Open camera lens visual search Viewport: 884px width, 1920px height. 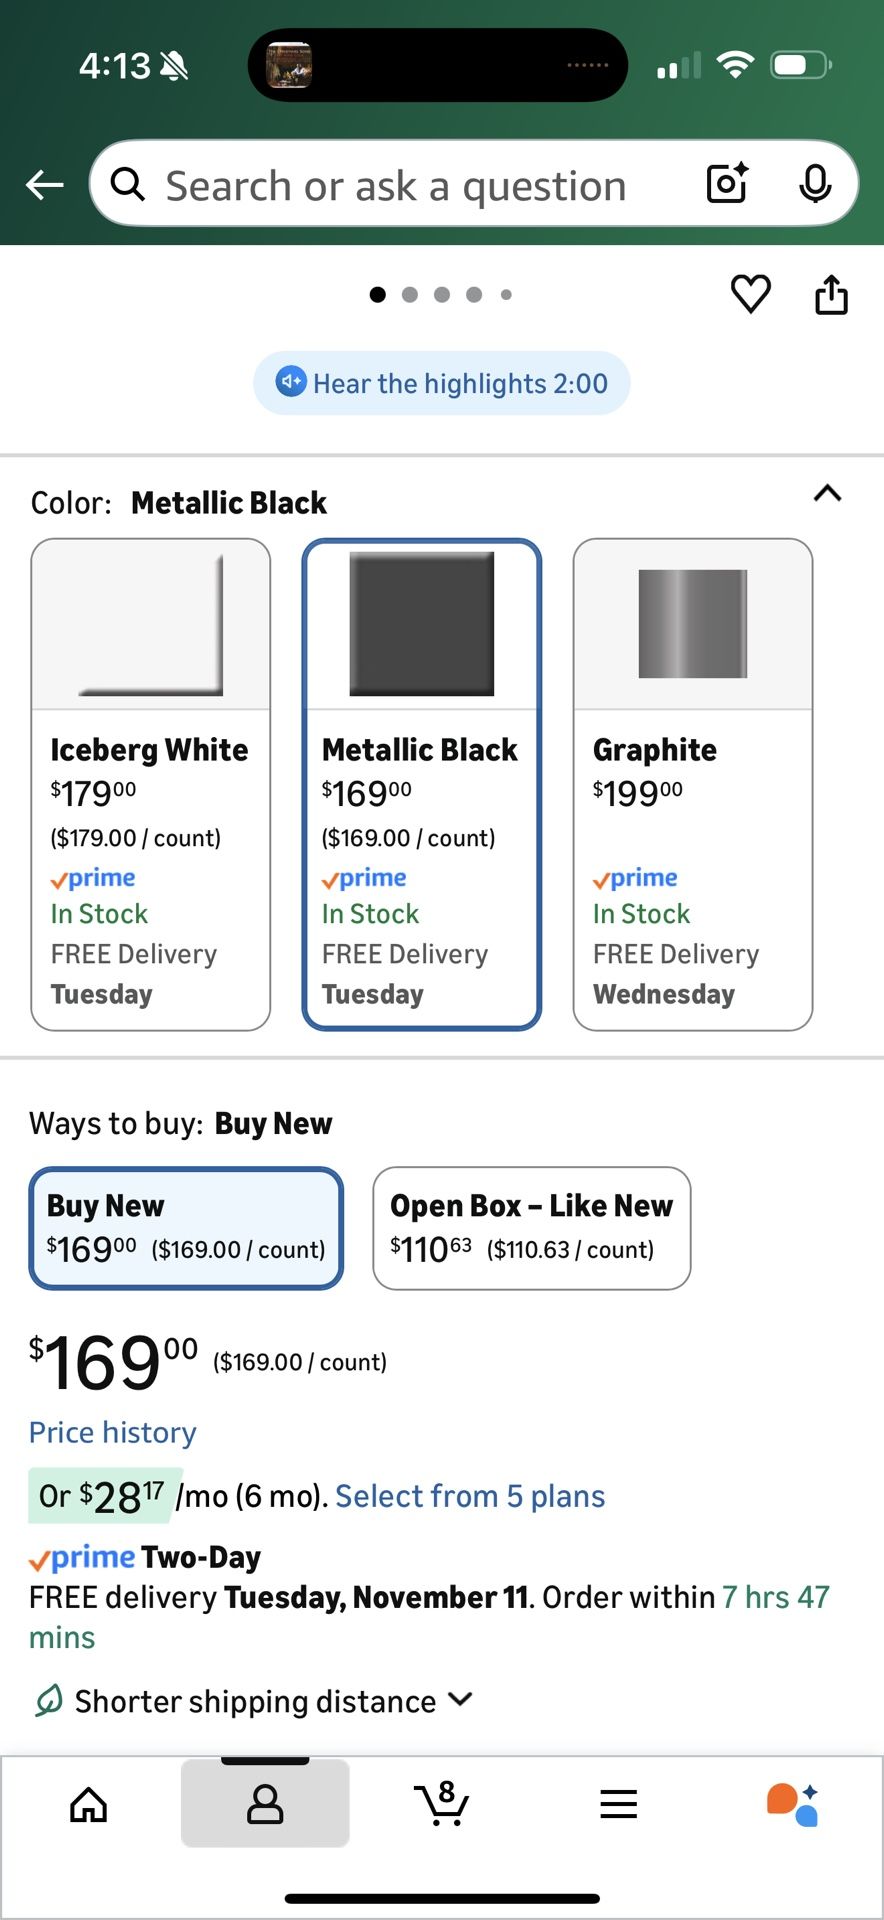727,183
